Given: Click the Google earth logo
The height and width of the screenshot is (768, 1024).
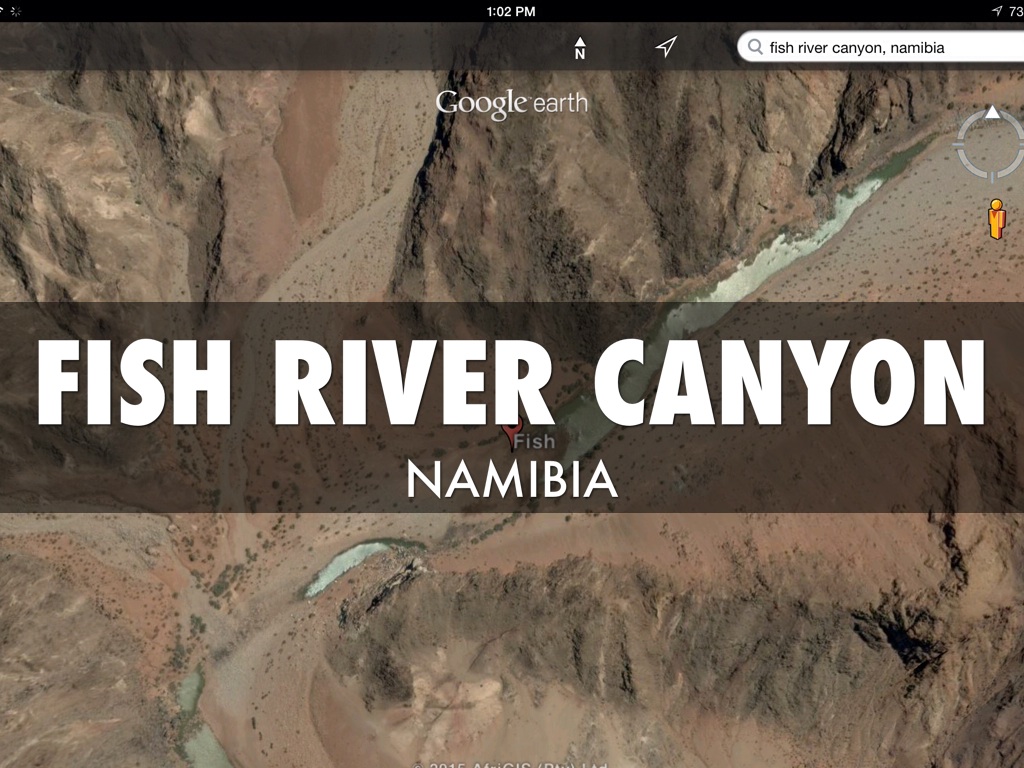Looking at the screenshot, I should tap(511, 104).
